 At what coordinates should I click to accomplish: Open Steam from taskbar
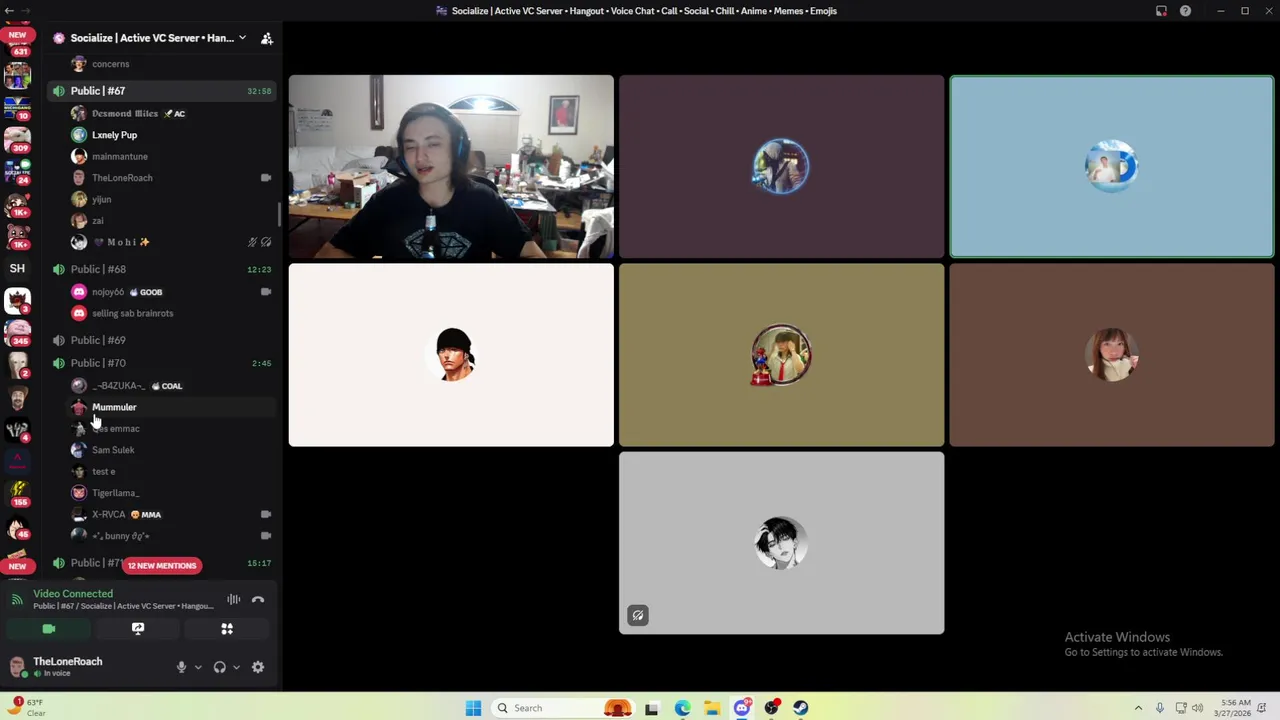(x=801, y=708)
